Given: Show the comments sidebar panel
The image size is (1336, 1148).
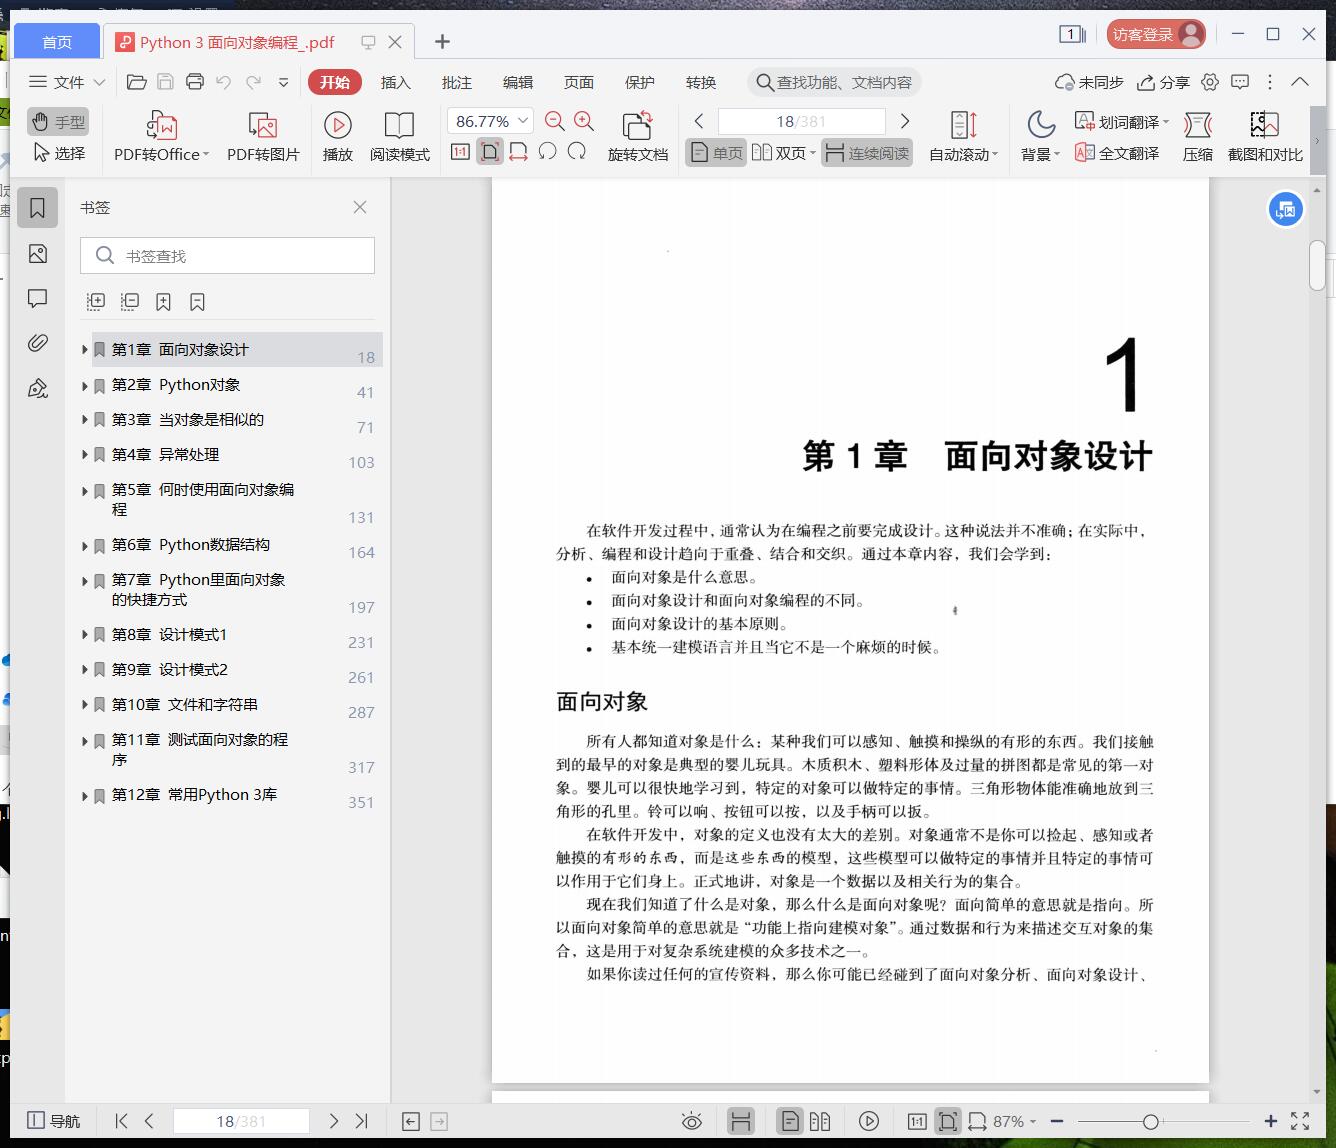Looking at the screenshot, I should pyautogui.click(x=38, y=298).
